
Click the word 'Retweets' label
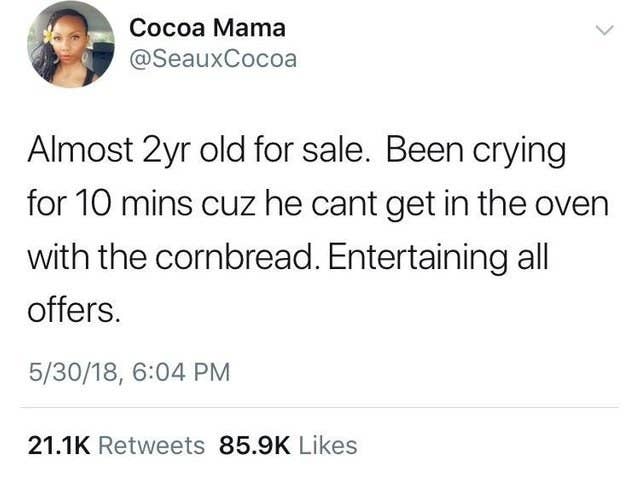coord(152,445)
